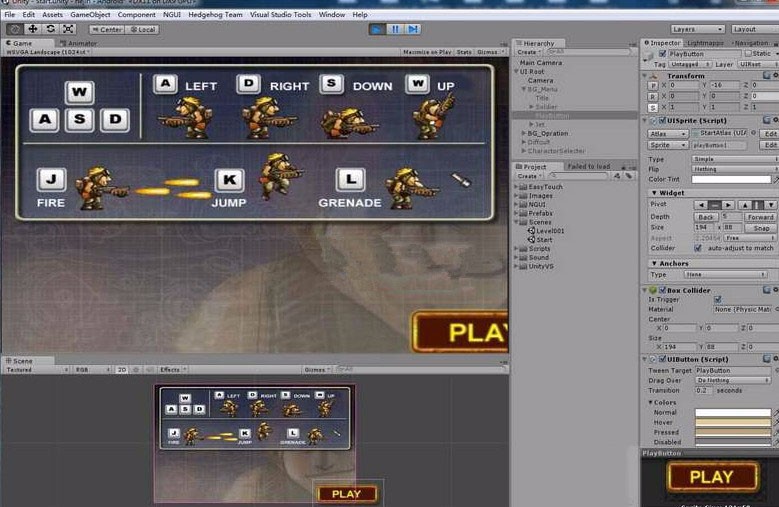Click the Transition seconds field
Viewport: 779px width, 507px height.
pos(703,390)
